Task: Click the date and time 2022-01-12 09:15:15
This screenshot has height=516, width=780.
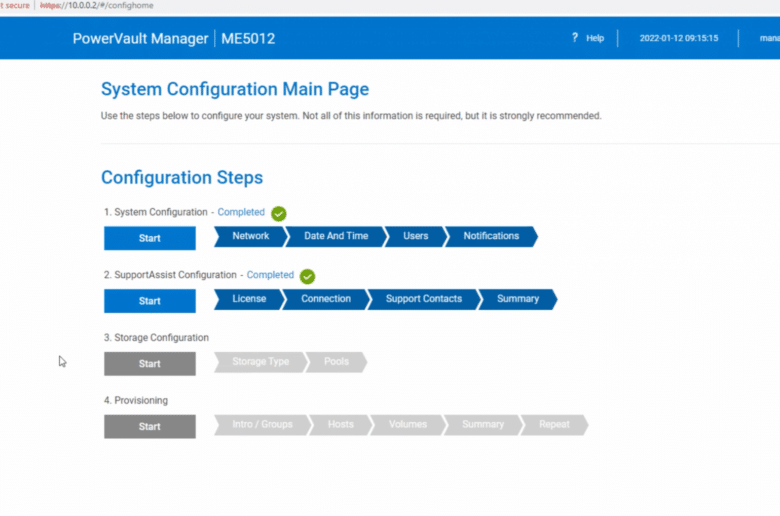Action: (x=679, y=38)
